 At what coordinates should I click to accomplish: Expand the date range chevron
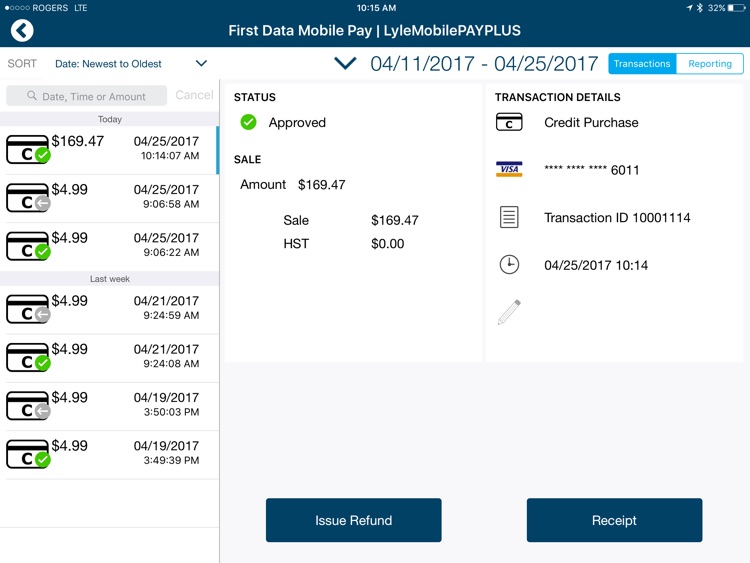tap(345, 63)
